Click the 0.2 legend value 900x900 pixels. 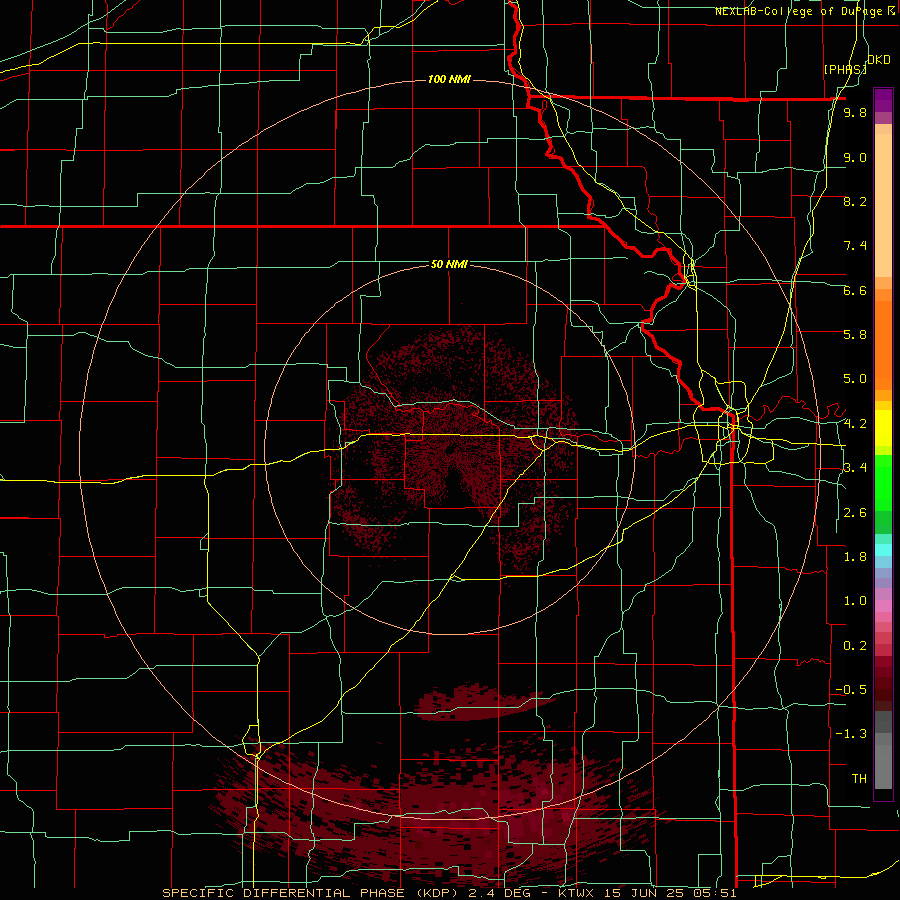coord(855,646)
